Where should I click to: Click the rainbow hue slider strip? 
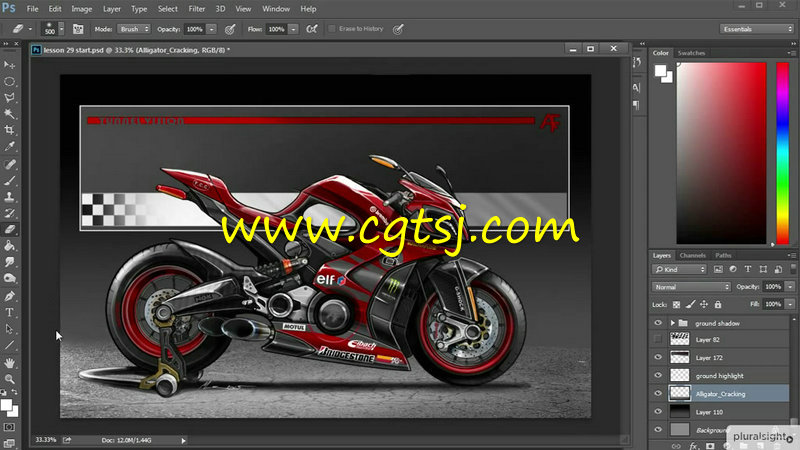(x=783, y=154)
